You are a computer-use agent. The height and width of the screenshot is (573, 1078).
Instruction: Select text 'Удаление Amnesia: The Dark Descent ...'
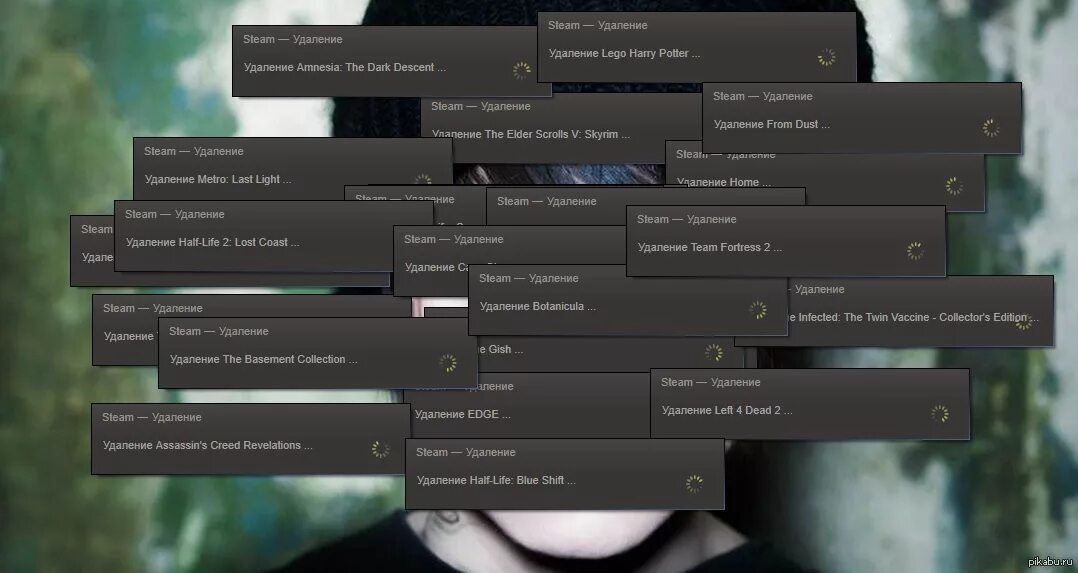tap(344, 67)
